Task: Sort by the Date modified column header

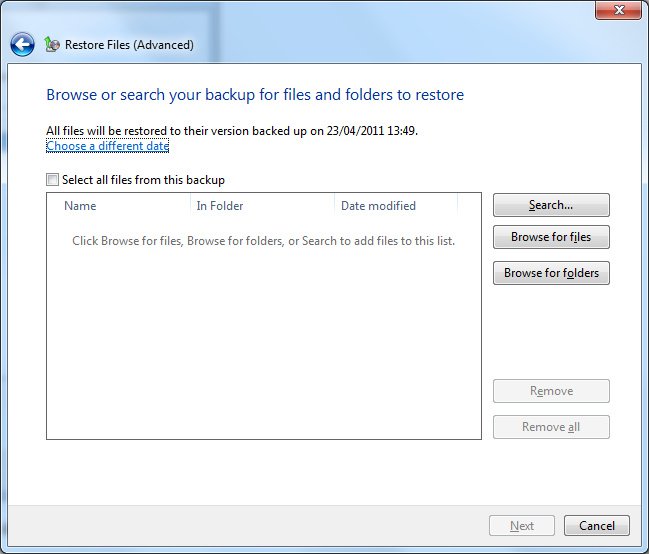Action: point(396,206)
